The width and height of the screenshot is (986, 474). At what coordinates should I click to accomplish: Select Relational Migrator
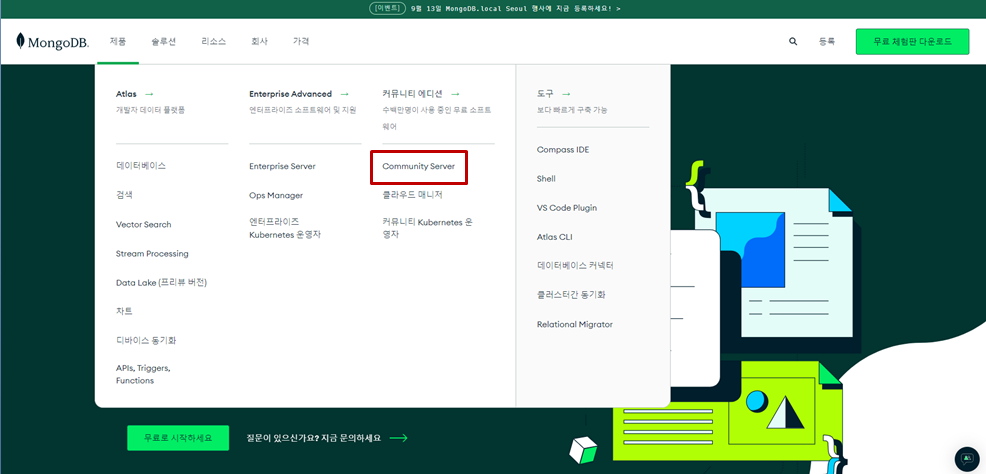(x=575, y=324)
